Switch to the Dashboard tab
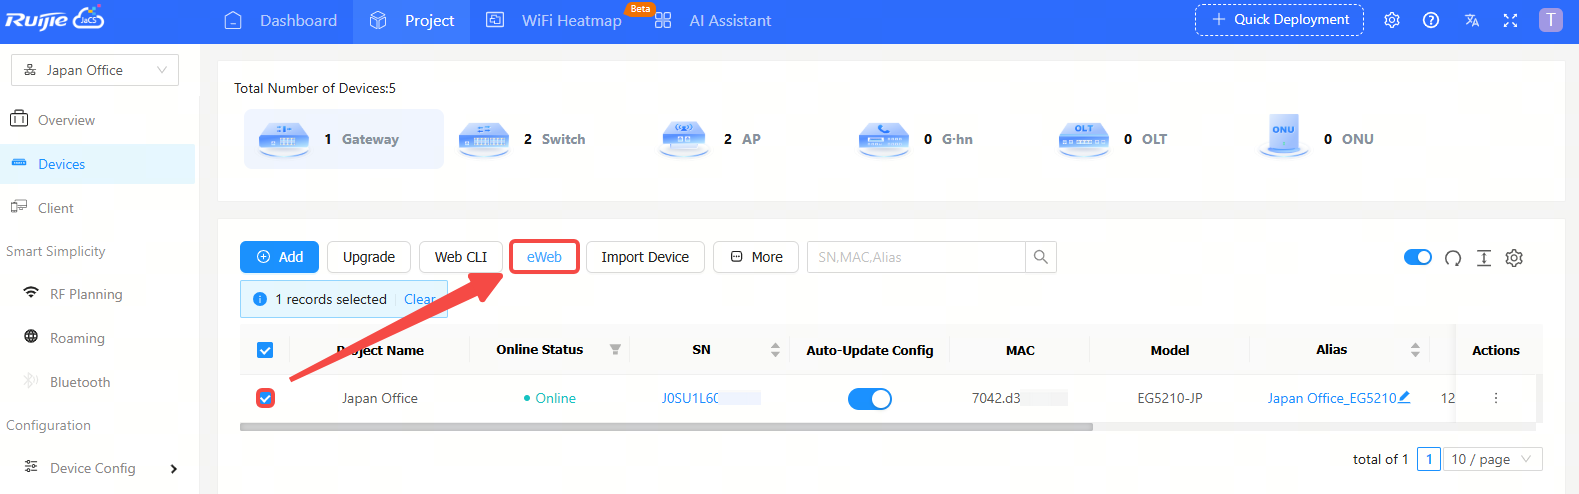This screenshot has height=494, width=1579. (283, 21)
